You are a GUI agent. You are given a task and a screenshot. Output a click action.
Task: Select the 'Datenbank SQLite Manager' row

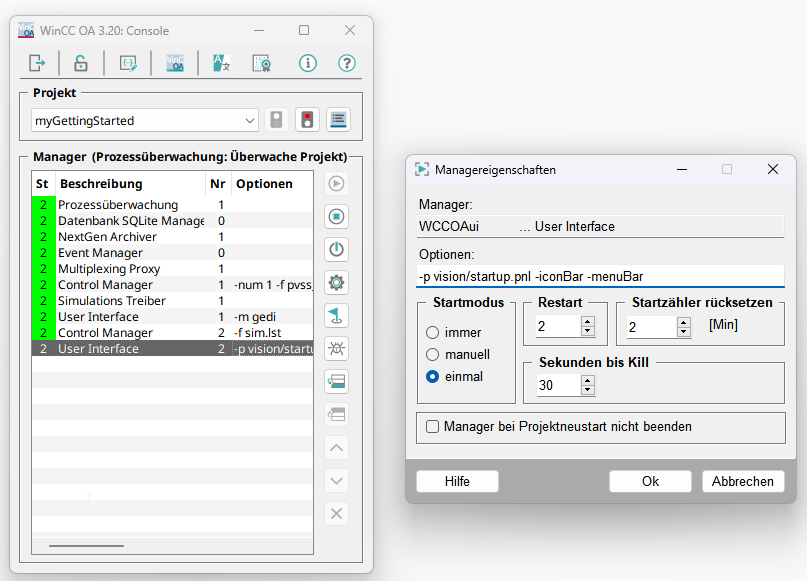[x=172, y=221]
